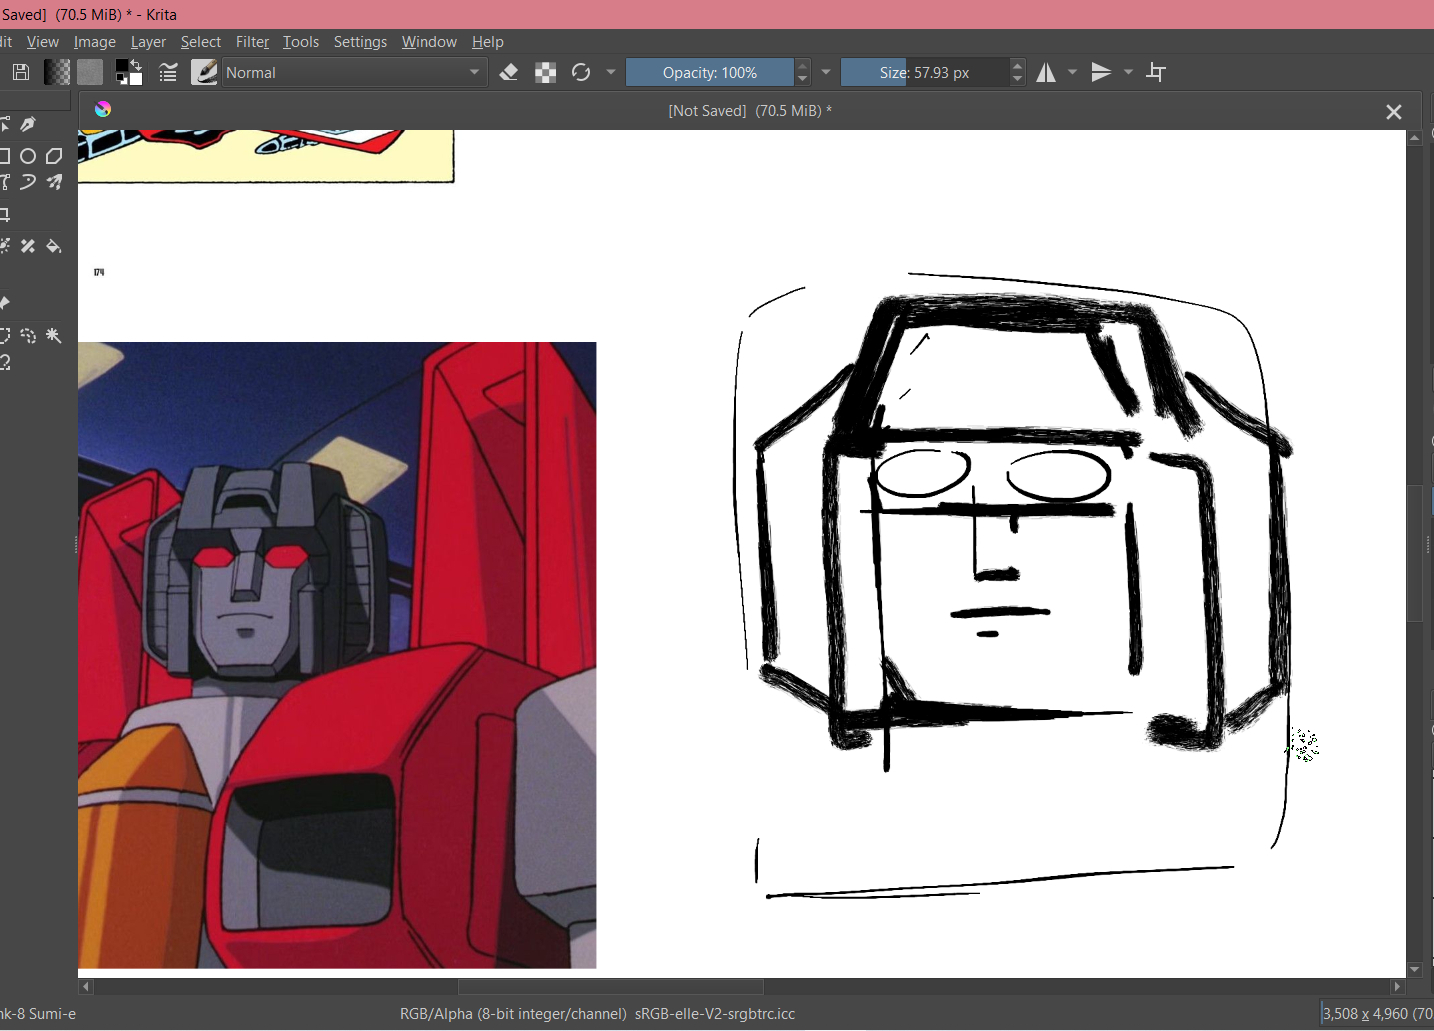Expand vertical mirror options arrow
This screenshot has width=1434, height=1031.
[1129, 72]
